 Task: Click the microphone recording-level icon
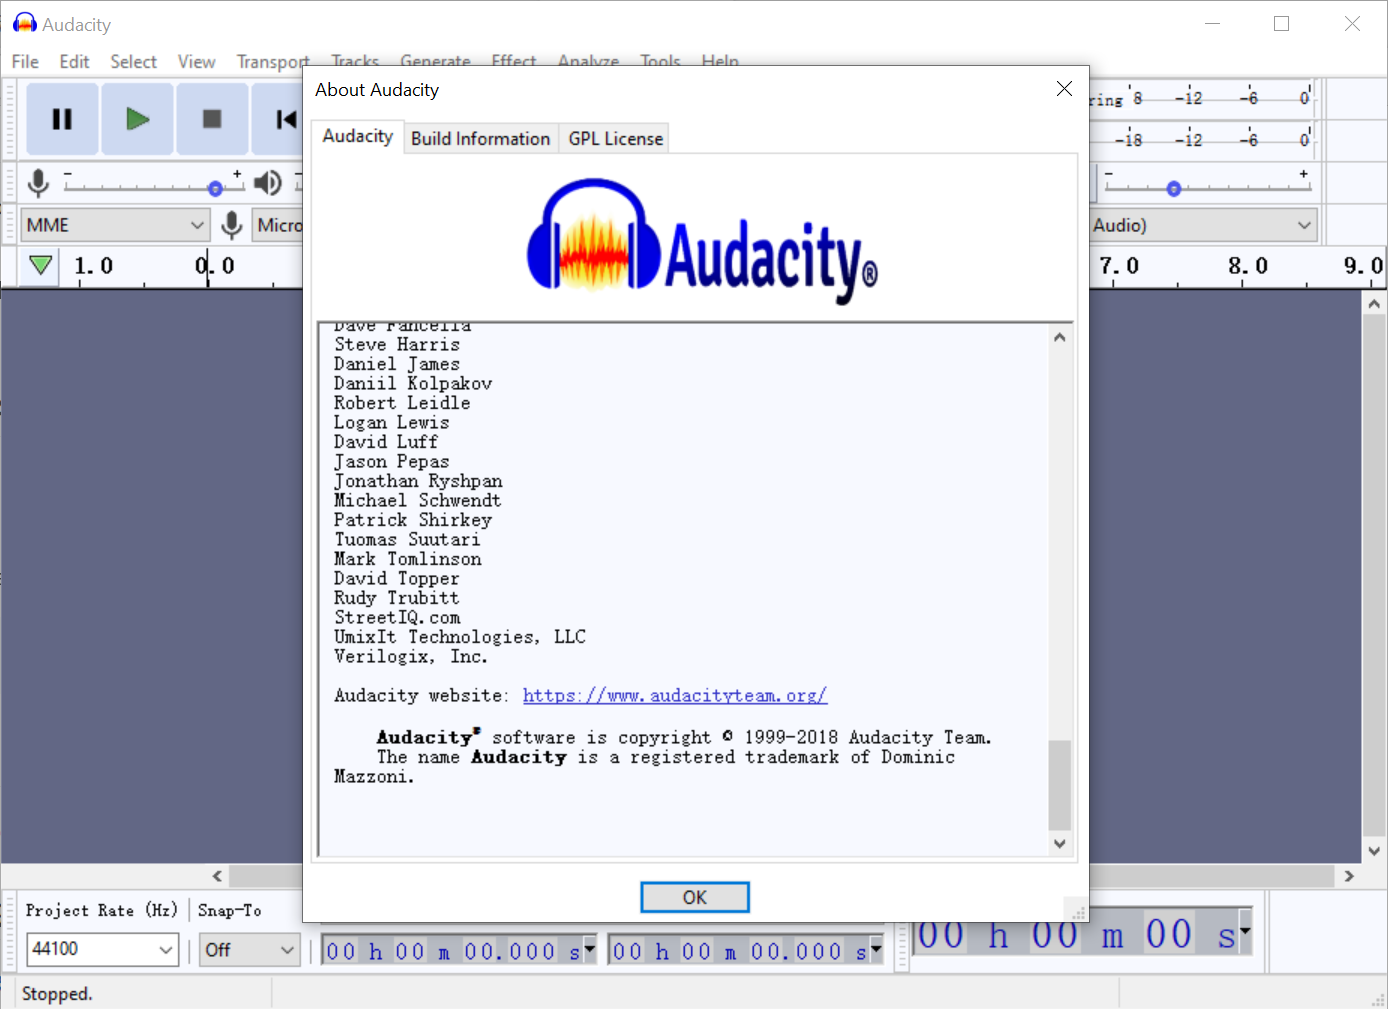point(38,183)
